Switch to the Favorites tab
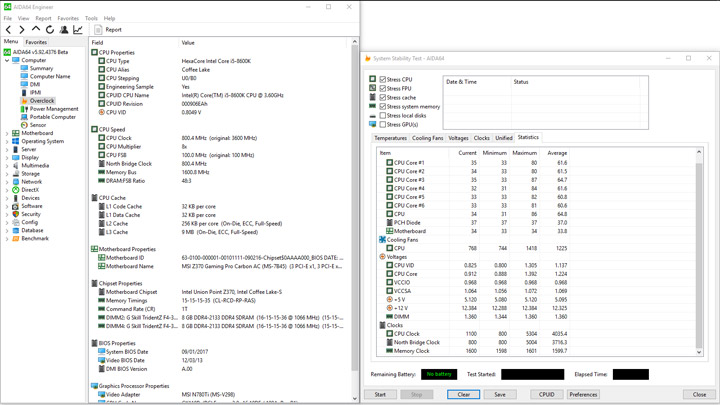This screenshot has height=405, width=720. [x=36, y=42]
